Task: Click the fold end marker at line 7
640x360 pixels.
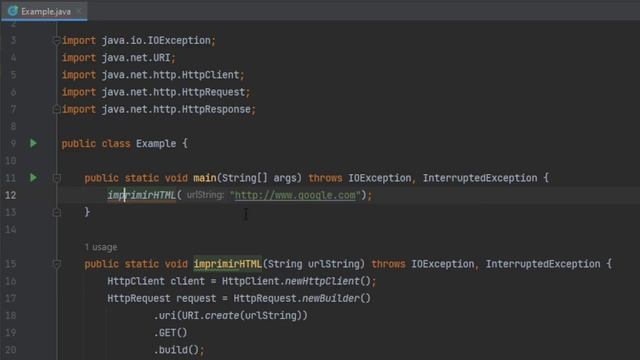Action: (56, 109)
